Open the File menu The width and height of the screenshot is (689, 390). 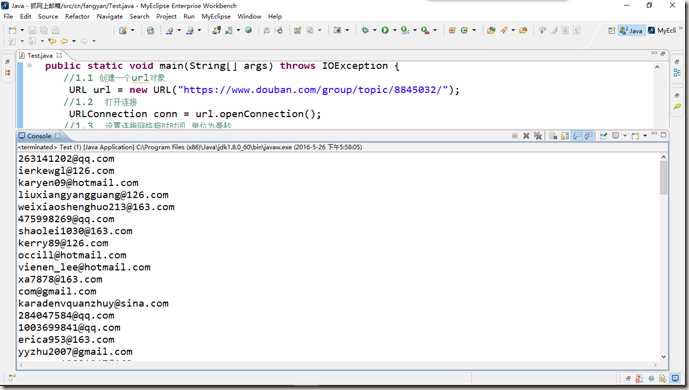(8, 16)
